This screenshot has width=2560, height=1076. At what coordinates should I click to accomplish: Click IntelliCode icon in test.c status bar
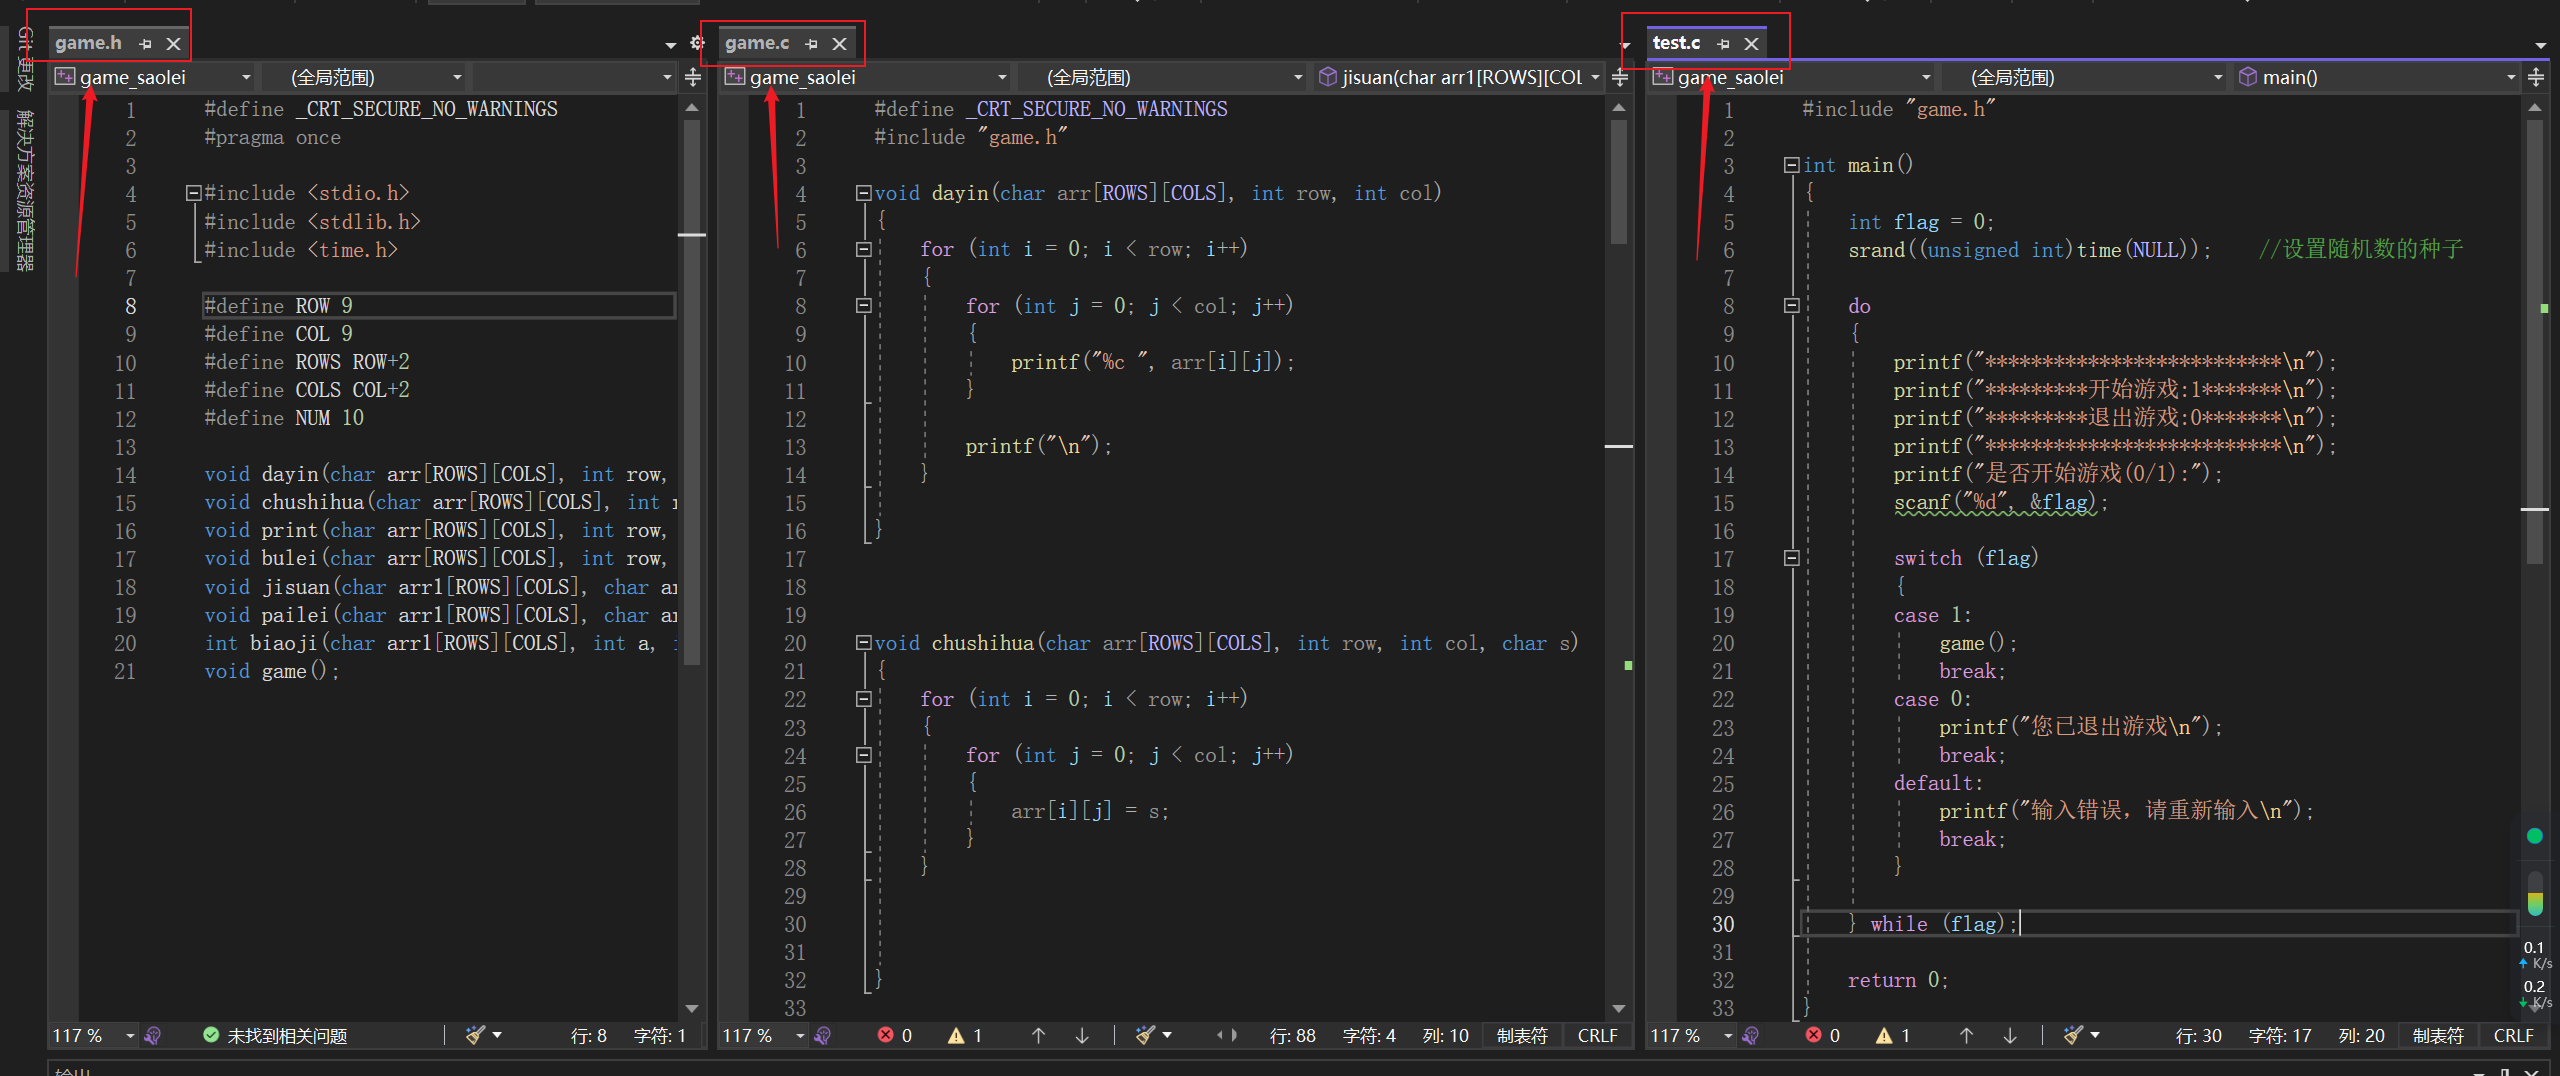[1751, 1036]
